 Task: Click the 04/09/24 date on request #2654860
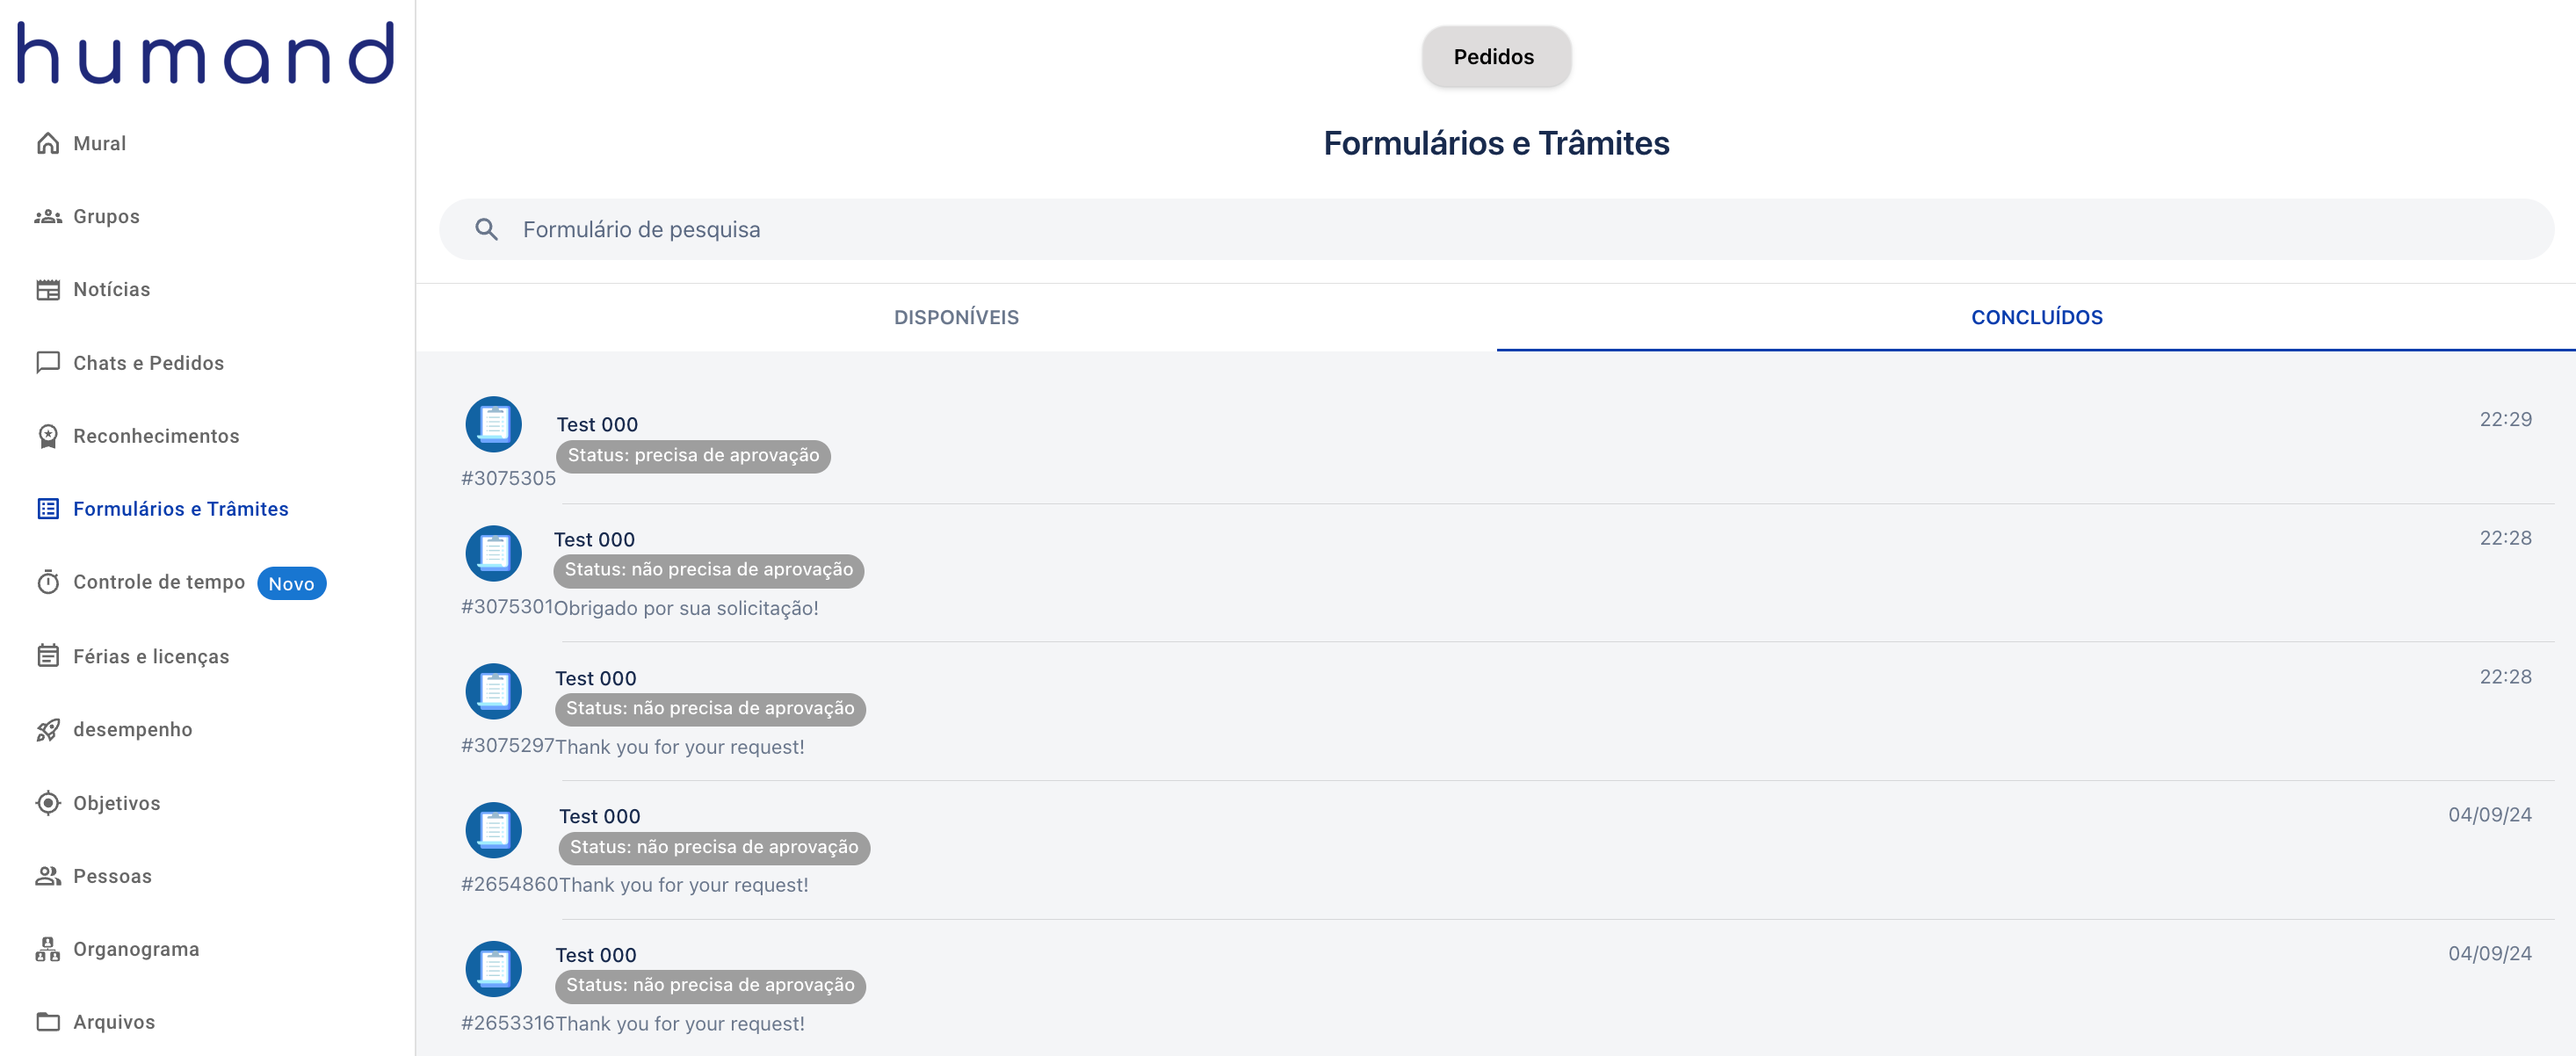[2490, 815]
